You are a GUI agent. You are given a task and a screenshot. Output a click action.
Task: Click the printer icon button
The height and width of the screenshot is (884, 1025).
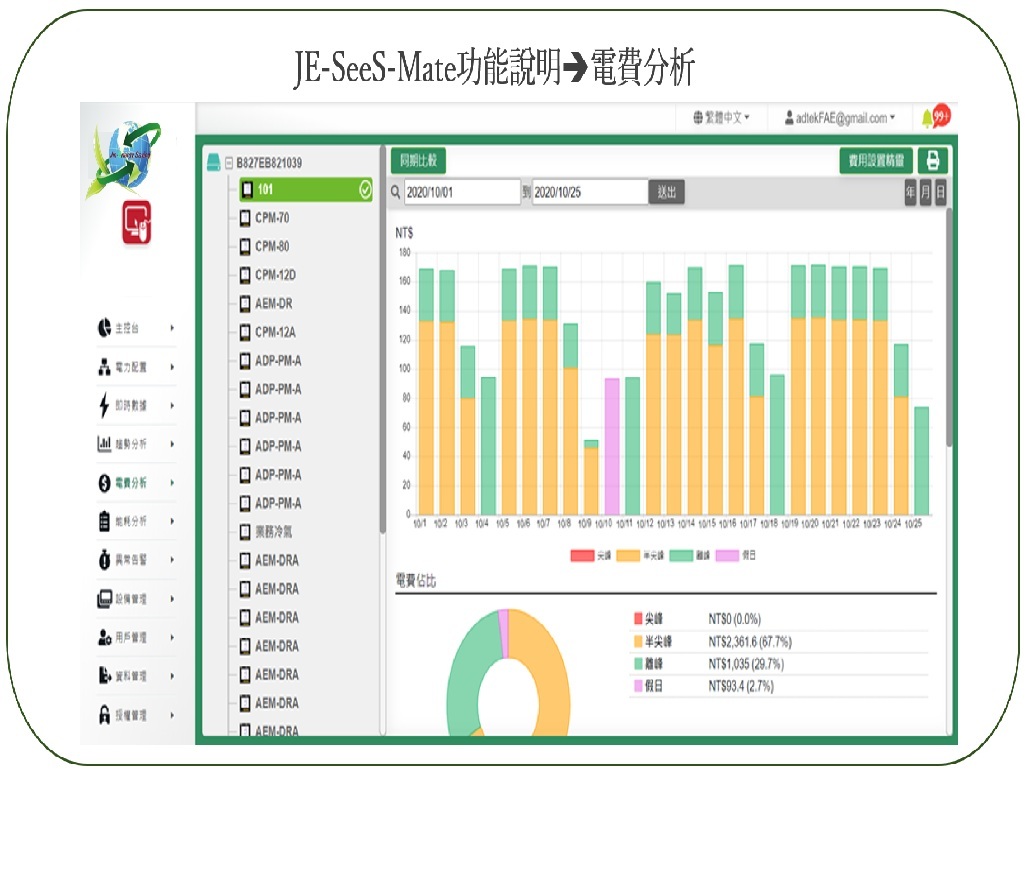(933, 161)
